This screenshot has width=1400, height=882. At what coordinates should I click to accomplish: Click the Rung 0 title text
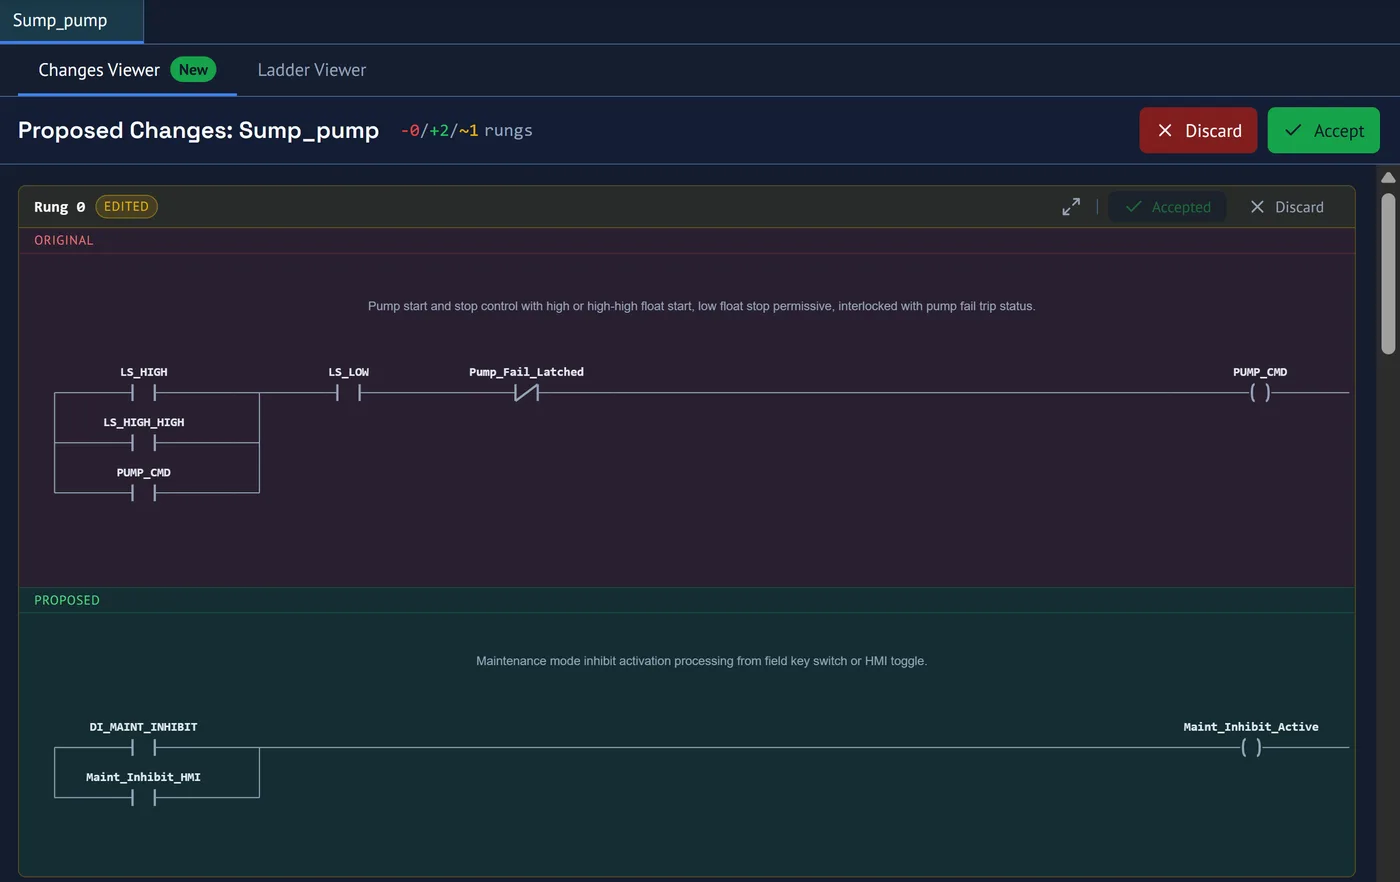pyautogui.click(x=59, y=207)
